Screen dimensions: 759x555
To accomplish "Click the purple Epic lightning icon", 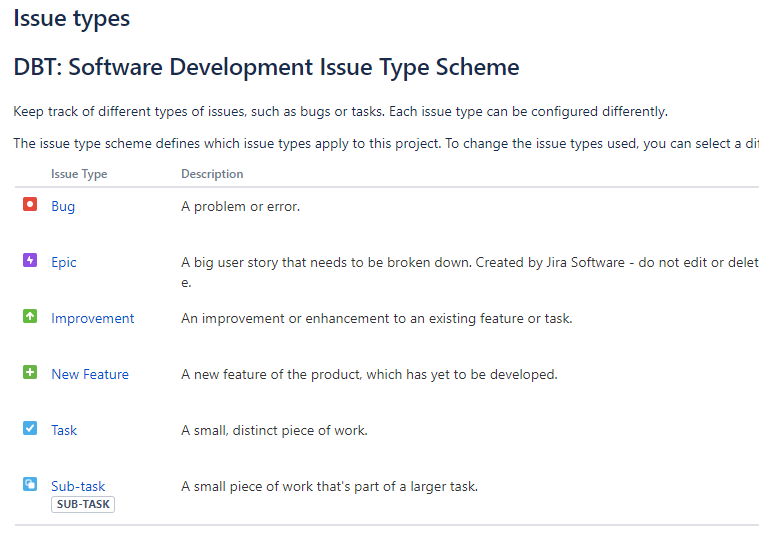I will (30, 260).
